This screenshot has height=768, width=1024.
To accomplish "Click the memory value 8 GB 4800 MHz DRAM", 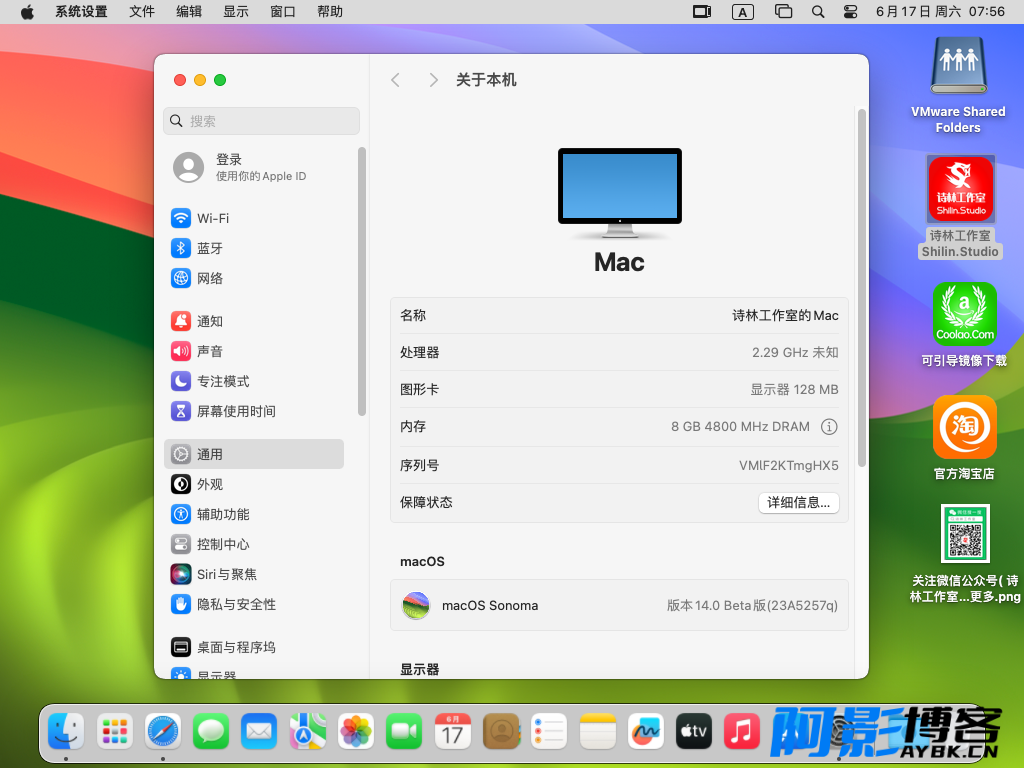I will click(x=740, y=426).
